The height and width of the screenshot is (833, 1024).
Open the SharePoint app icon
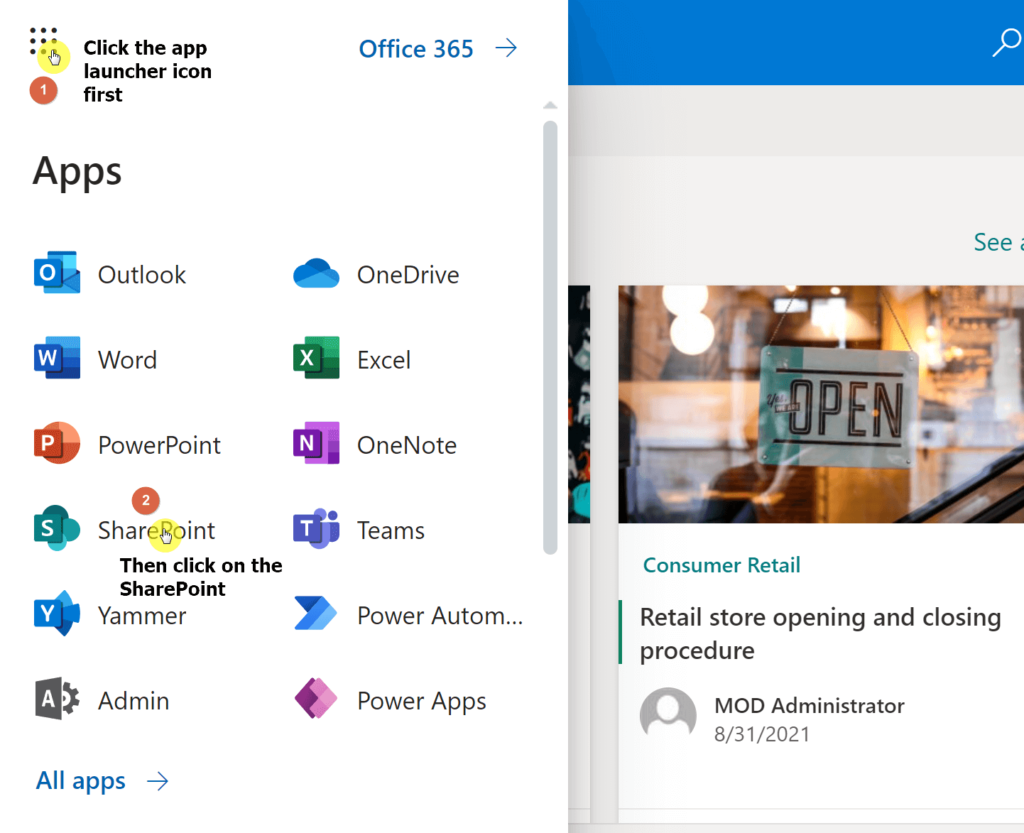[x=57, y=528]
